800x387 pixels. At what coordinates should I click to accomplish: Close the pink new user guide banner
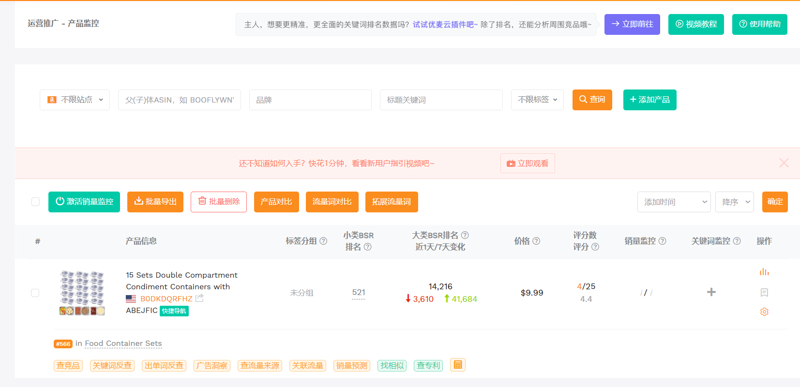pyautogui.click(x=784, y=163)
